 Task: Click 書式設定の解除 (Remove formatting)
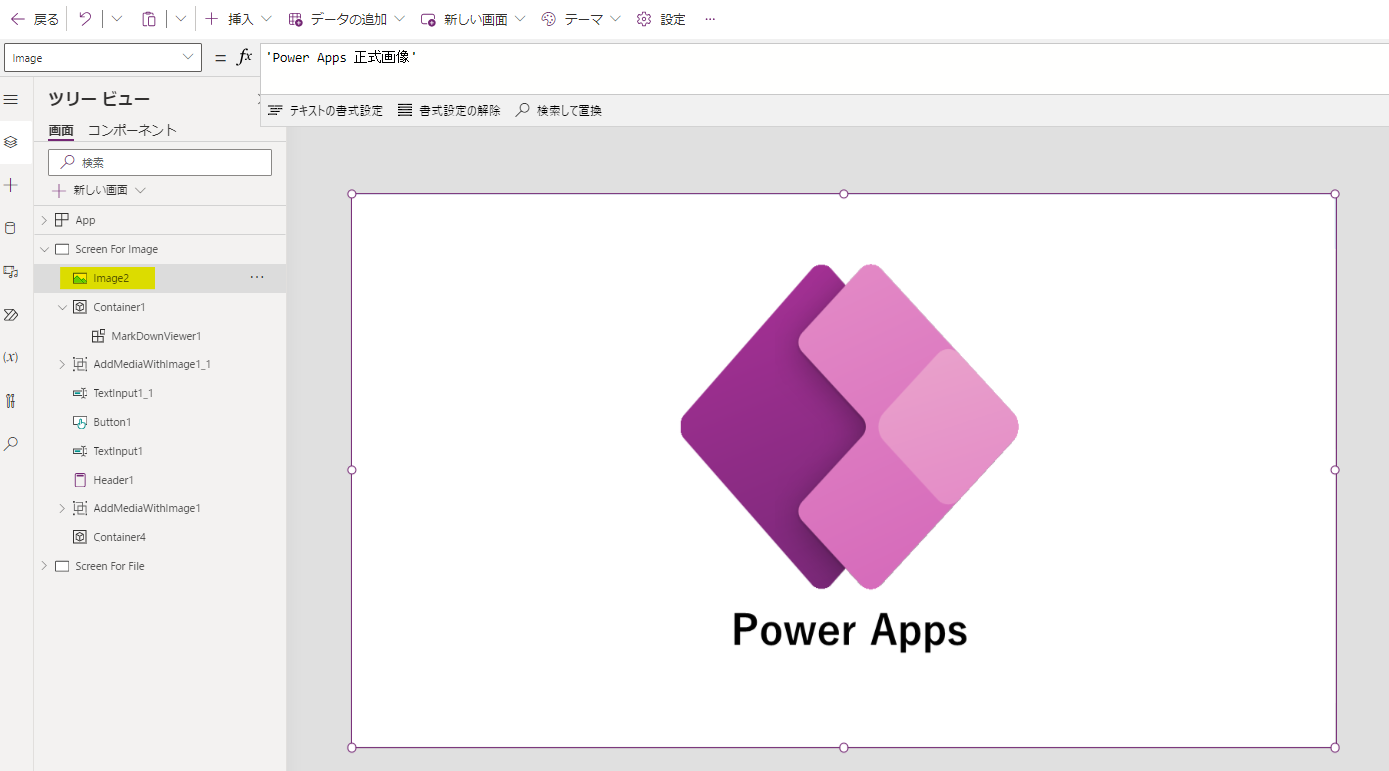point(449,110)
